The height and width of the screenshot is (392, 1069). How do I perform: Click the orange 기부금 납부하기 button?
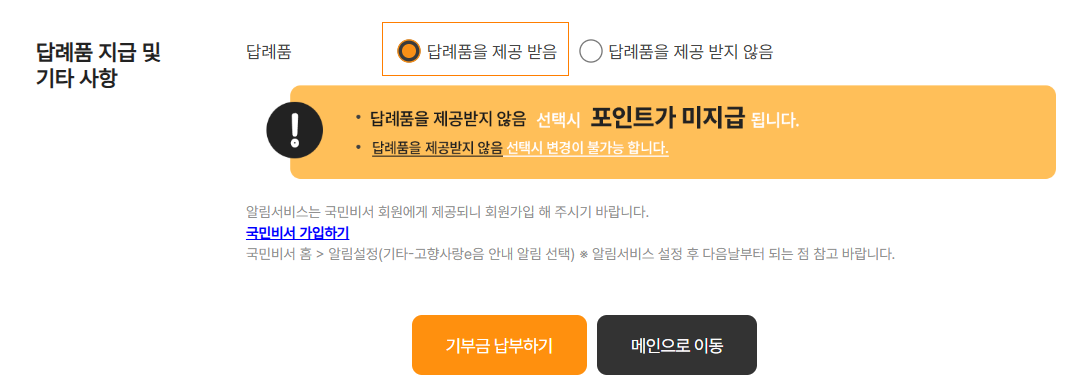[x=499, y=345]
